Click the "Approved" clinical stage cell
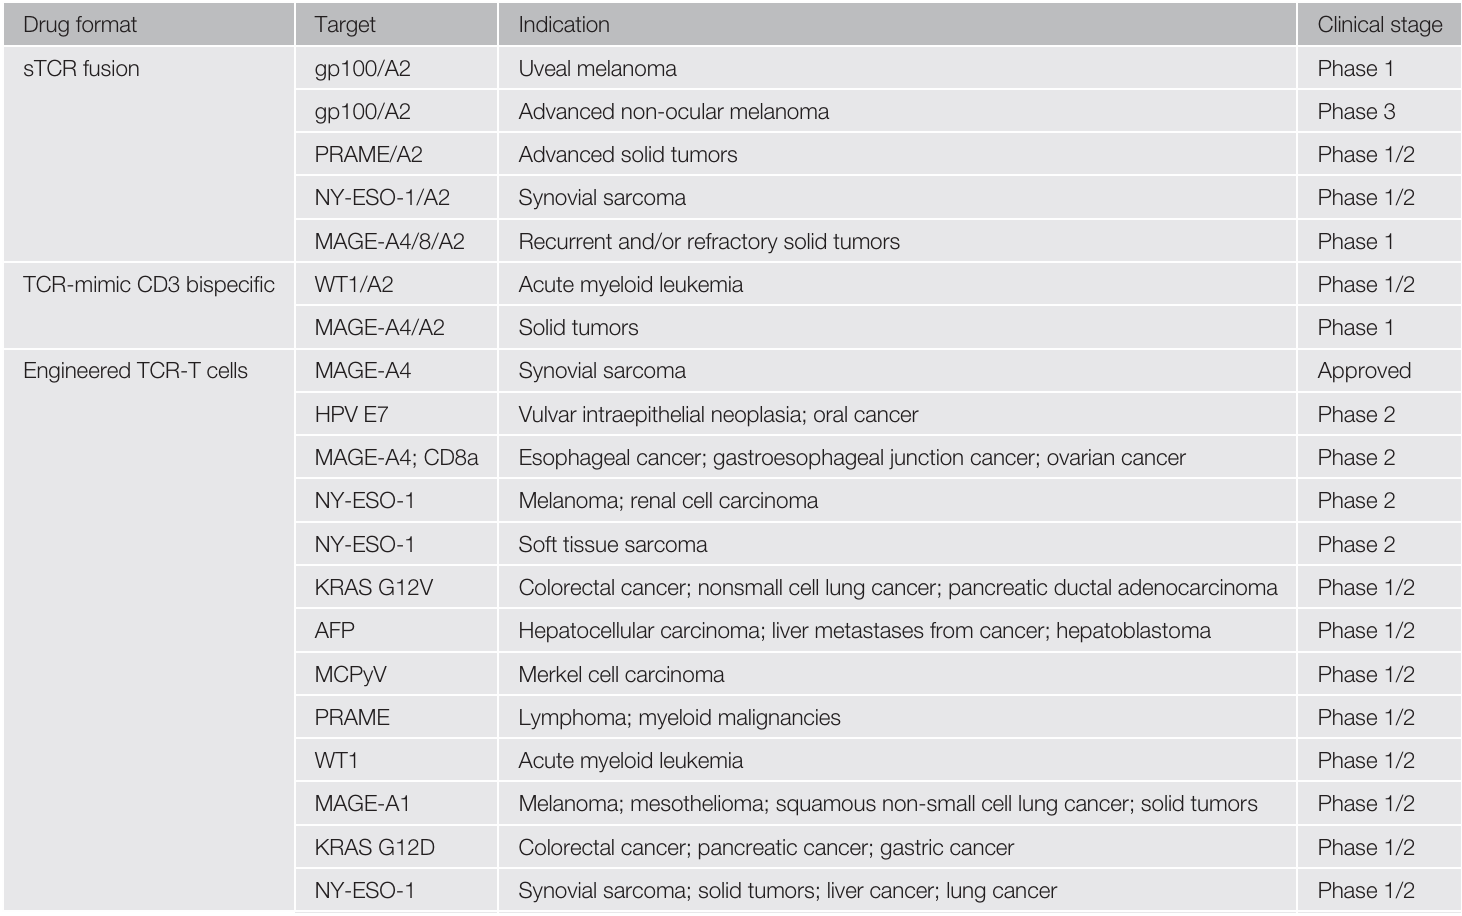Viewport: 1462px width, 916px height. pos(1364,371)
